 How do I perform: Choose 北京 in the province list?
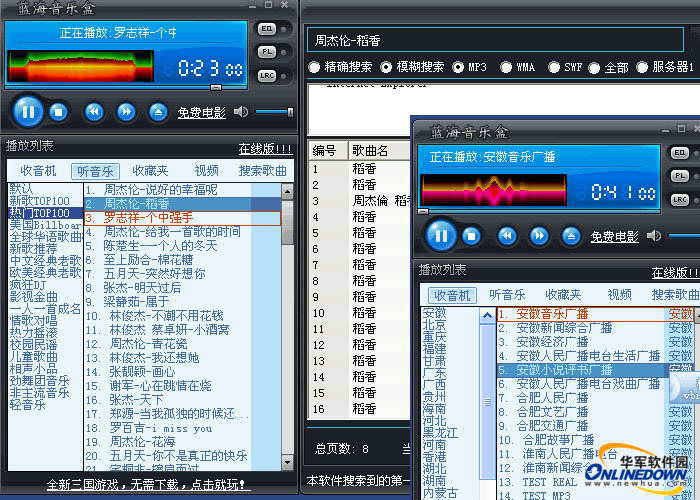pos(434,325)
